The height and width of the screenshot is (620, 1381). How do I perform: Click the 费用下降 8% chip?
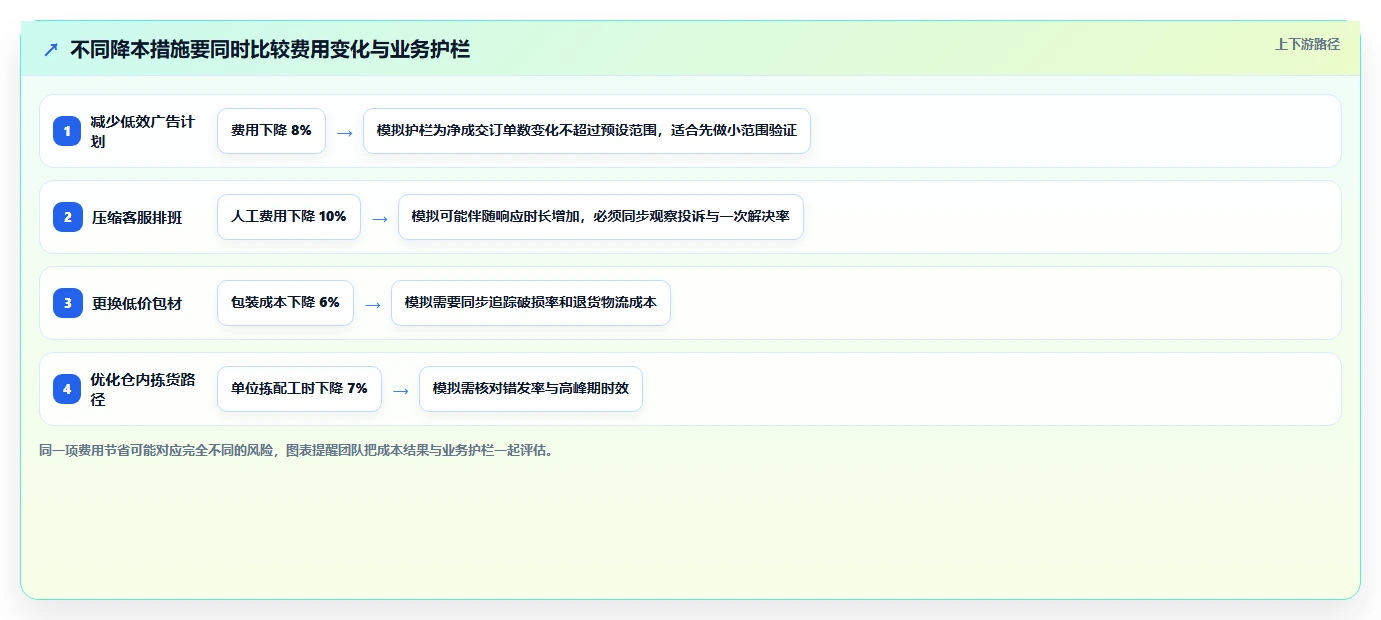[271, 131]
